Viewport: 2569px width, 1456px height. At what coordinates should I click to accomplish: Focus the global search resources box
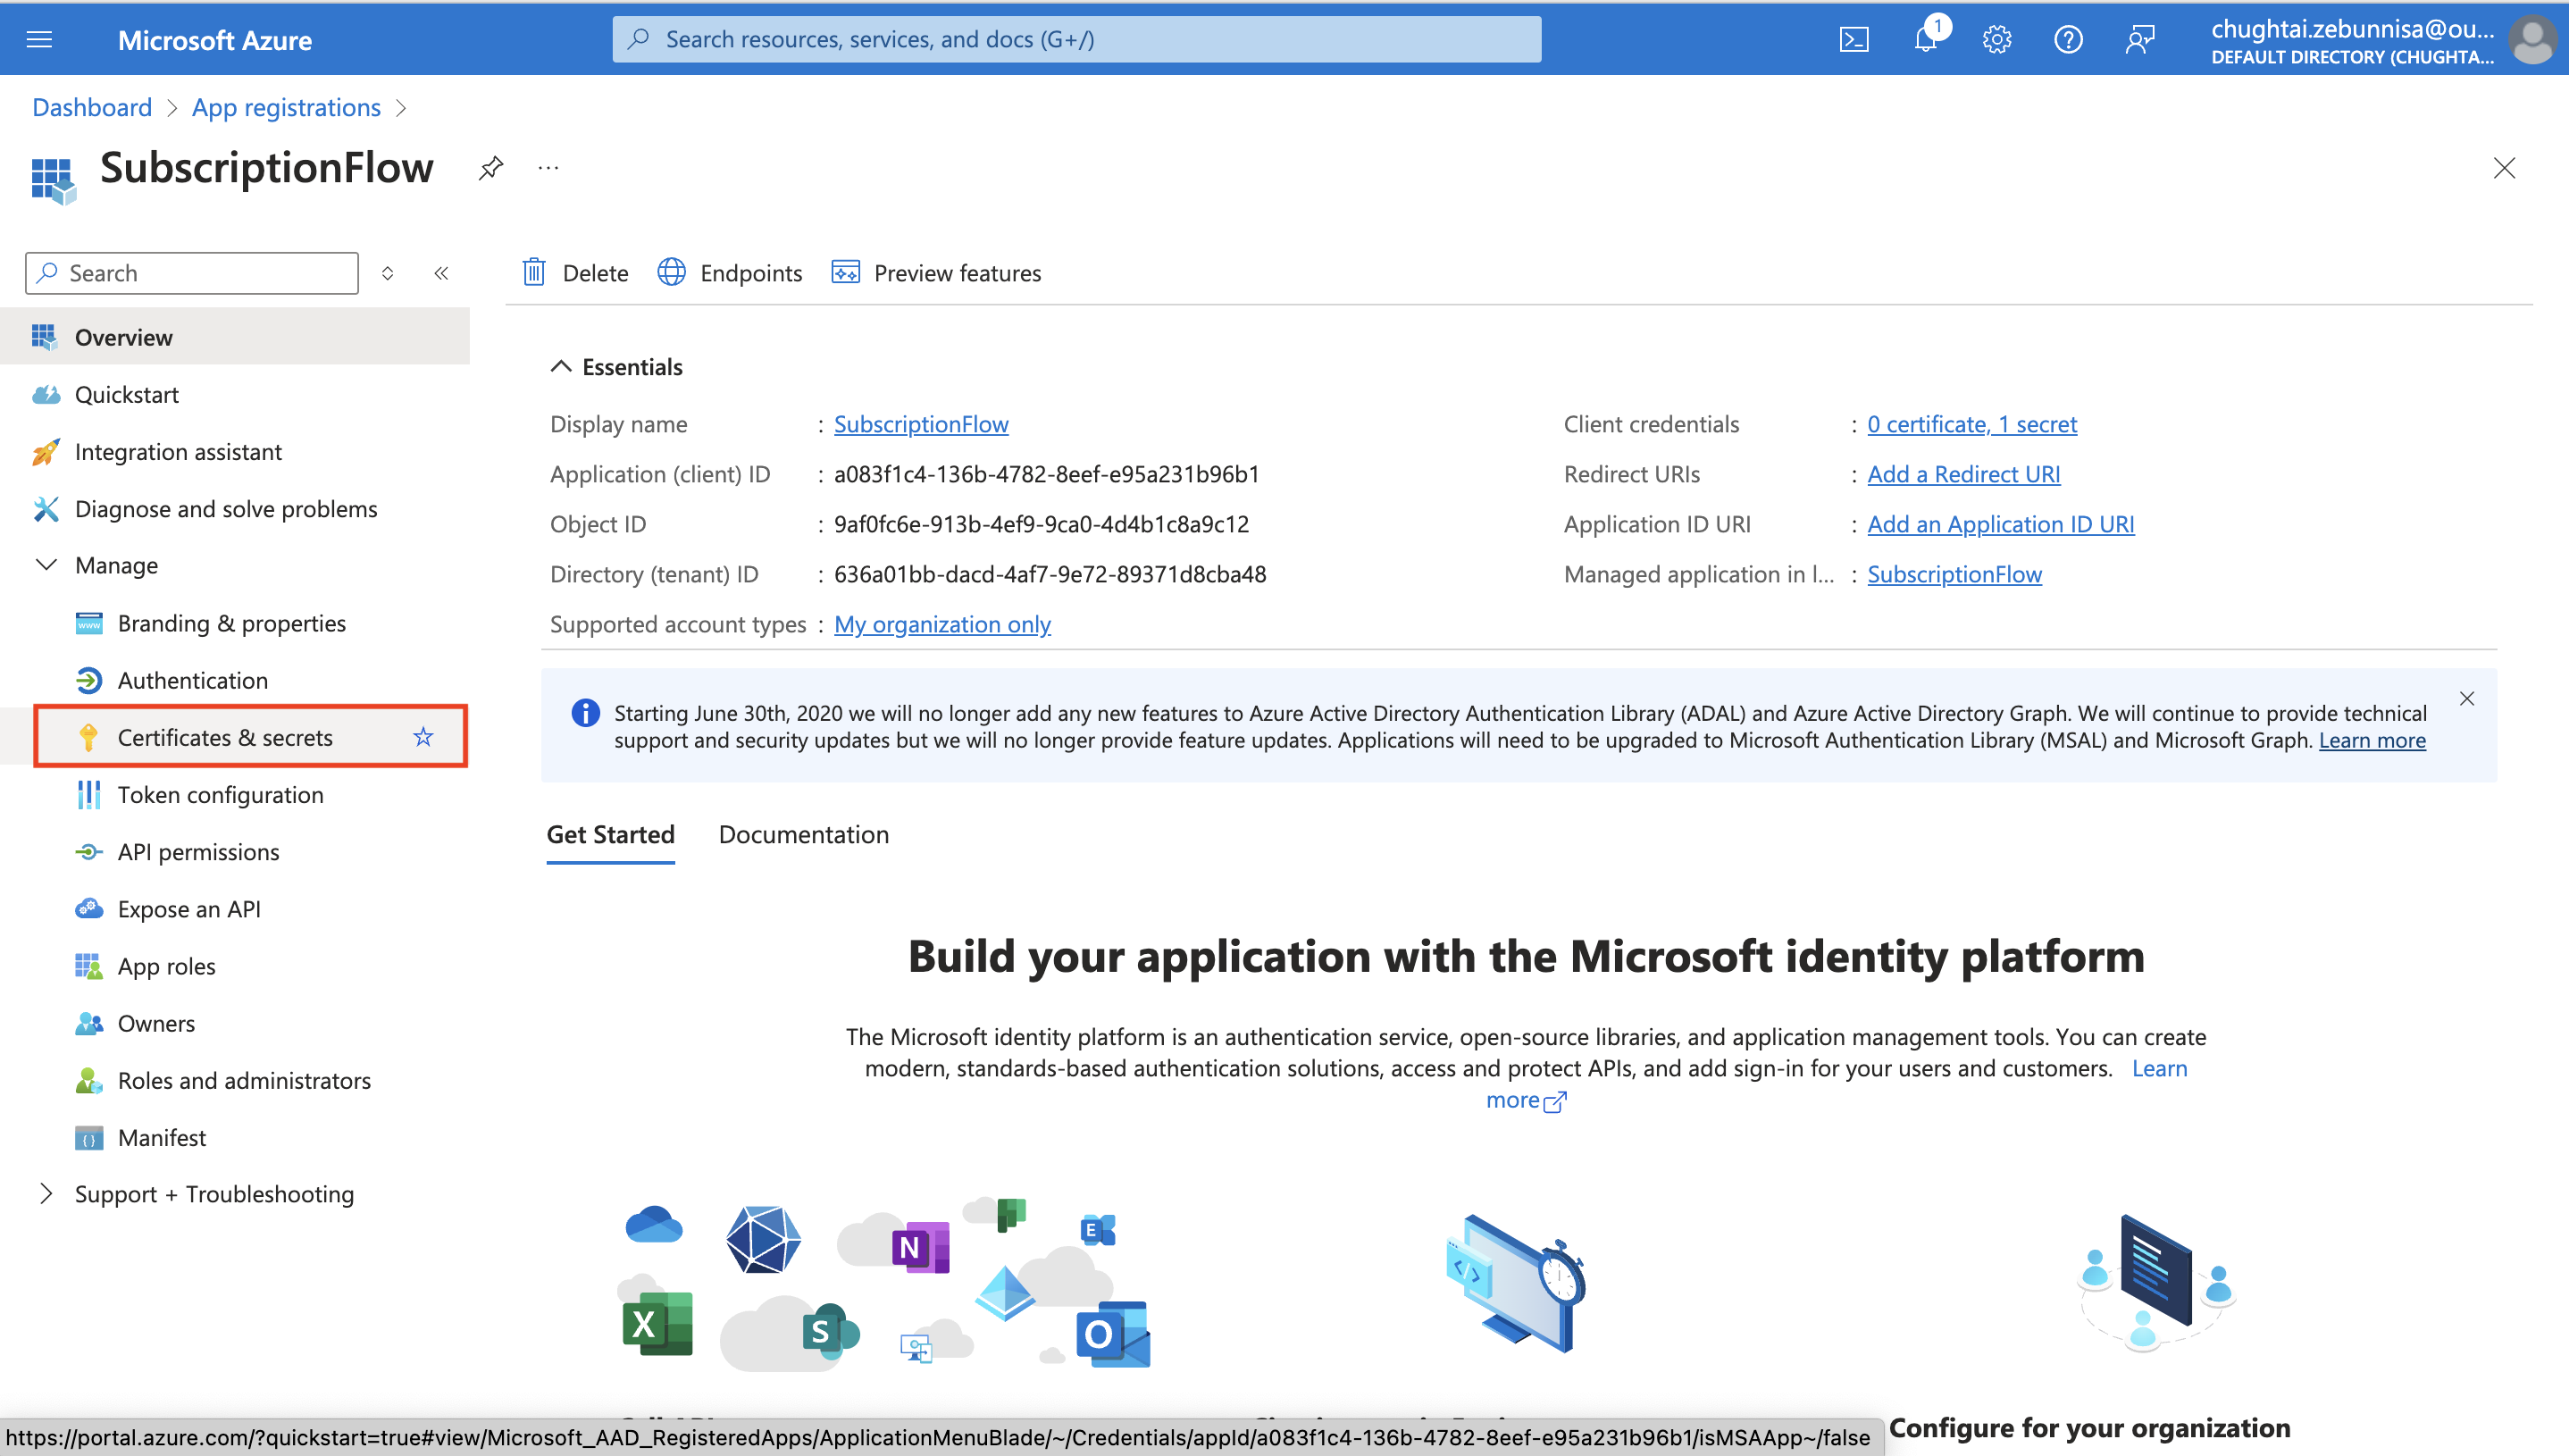coord(1076,39)
